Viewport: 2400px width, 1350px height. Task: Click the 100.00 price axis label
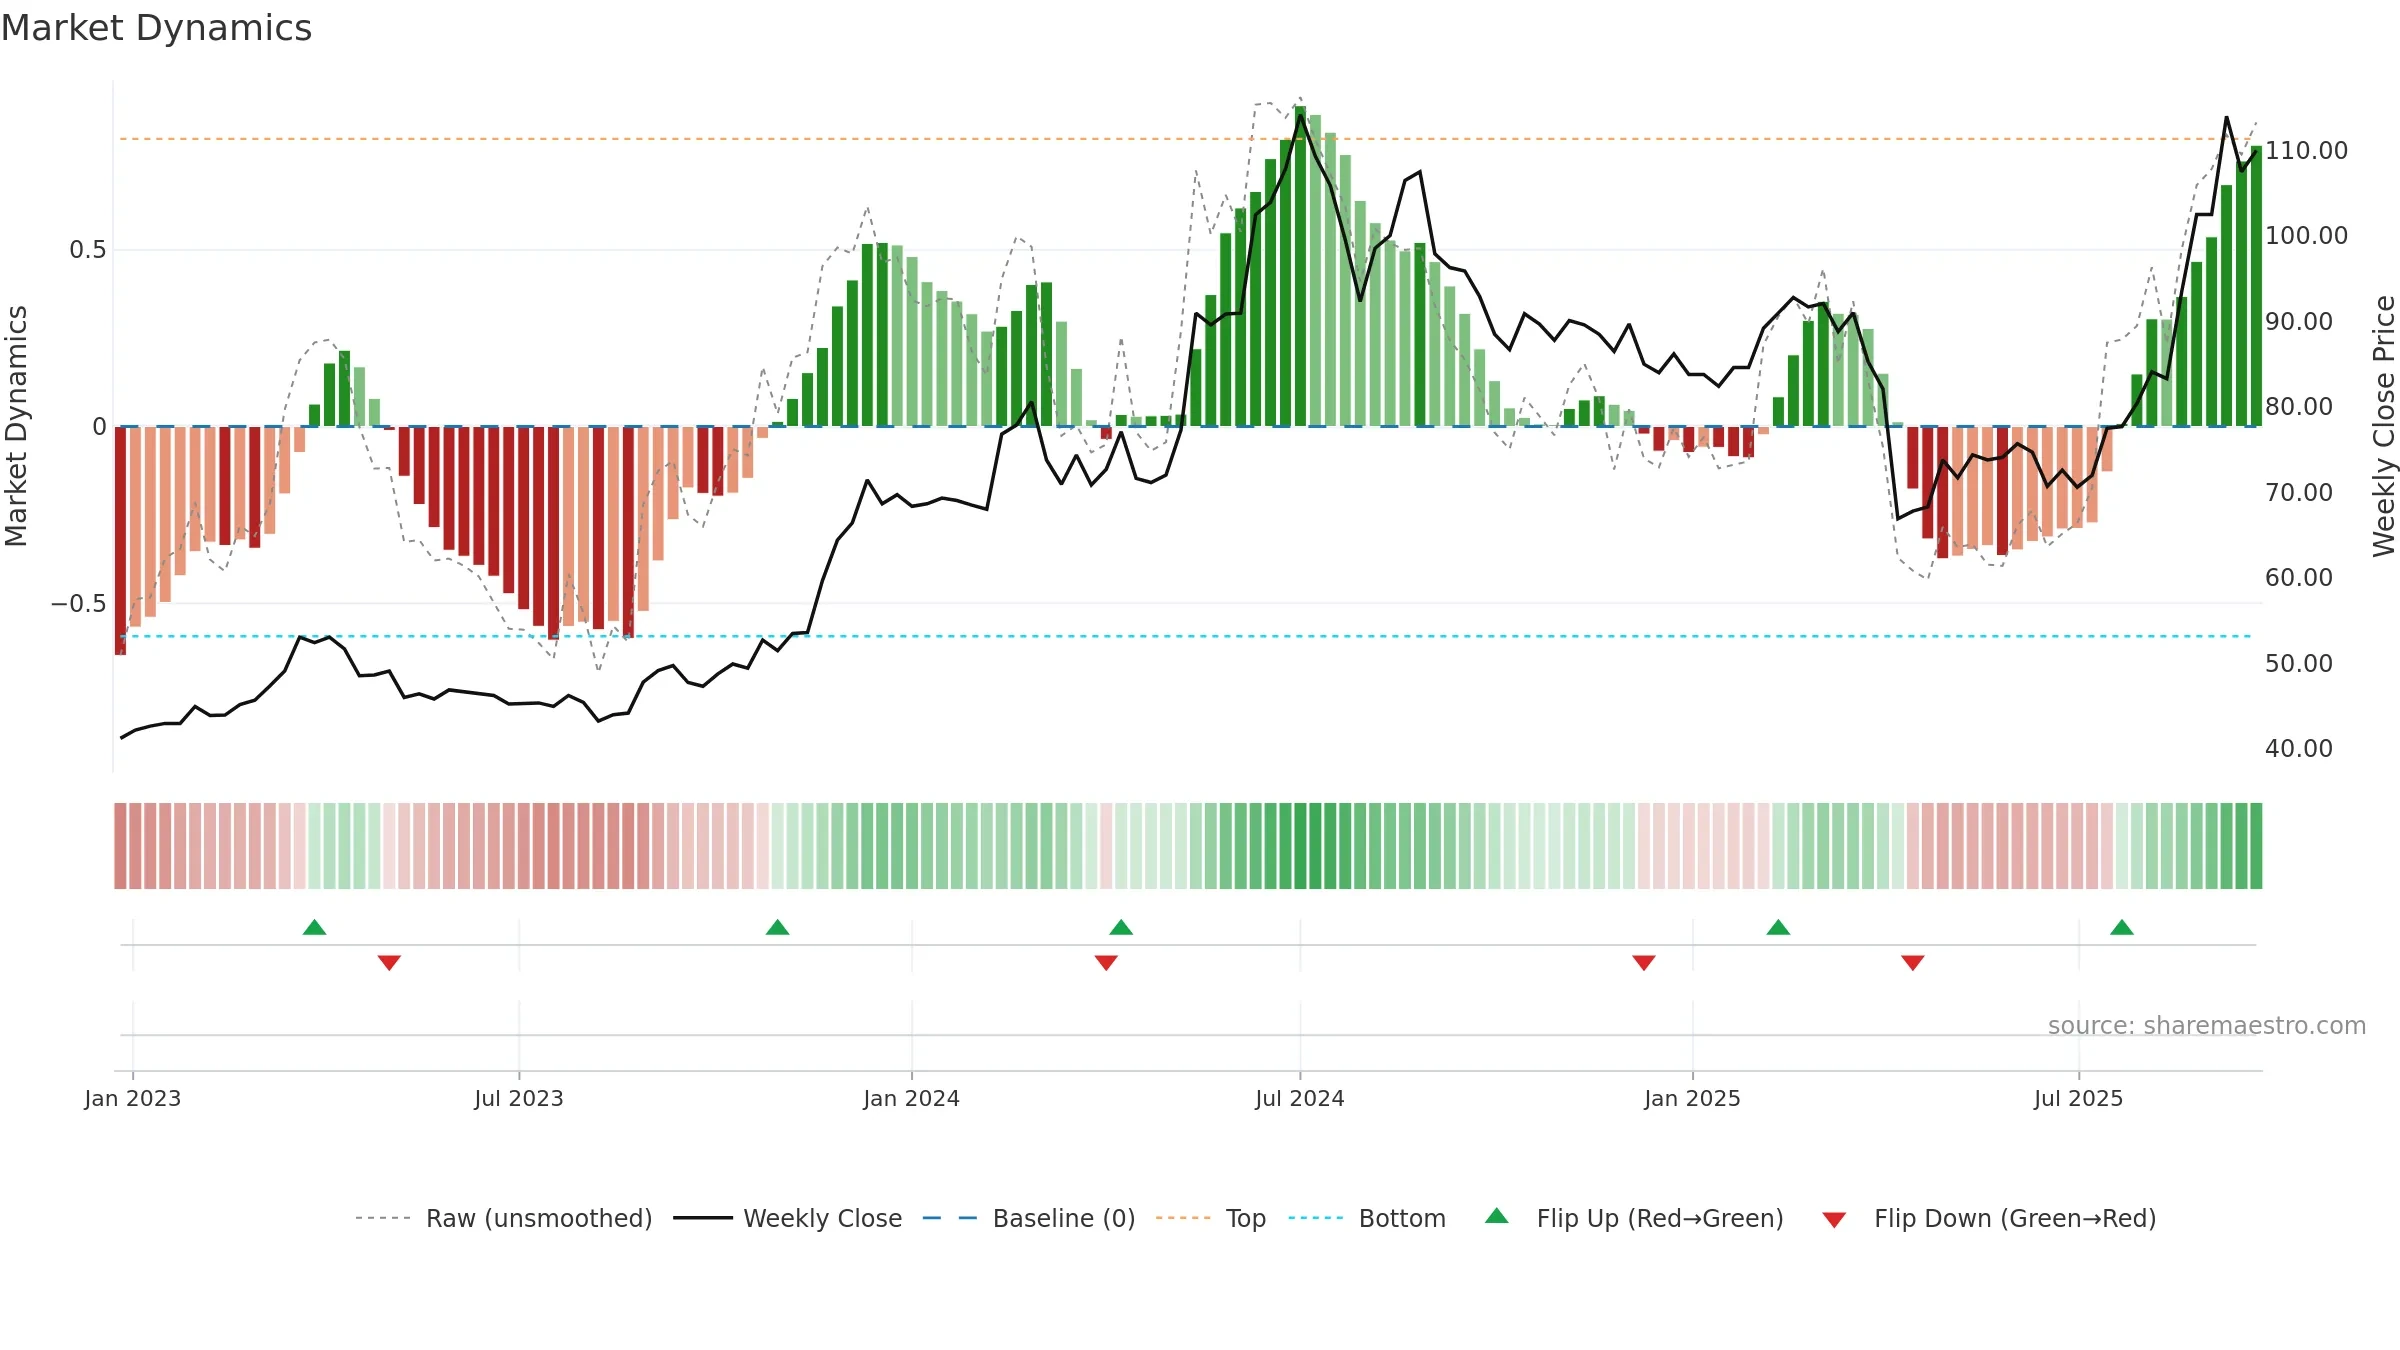(2306, 236)
